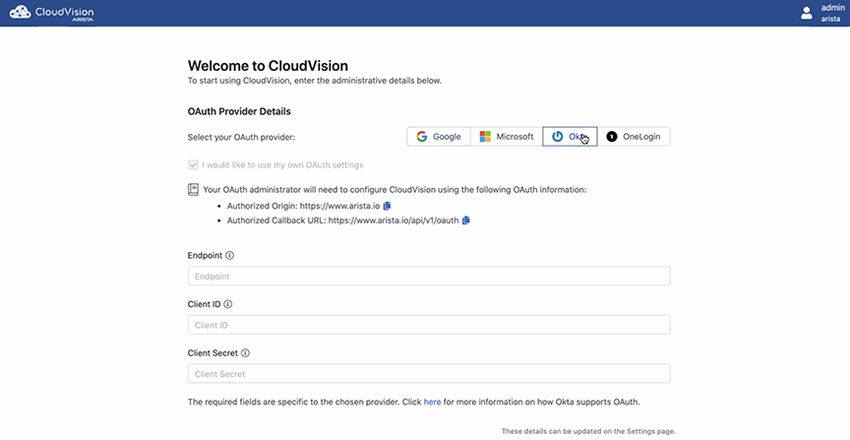Image resolution: width=850 pixels, height=440 pixels.
Task: Toggle the use my own OAuth settings checkbox
Action: [x=192, y=165]
